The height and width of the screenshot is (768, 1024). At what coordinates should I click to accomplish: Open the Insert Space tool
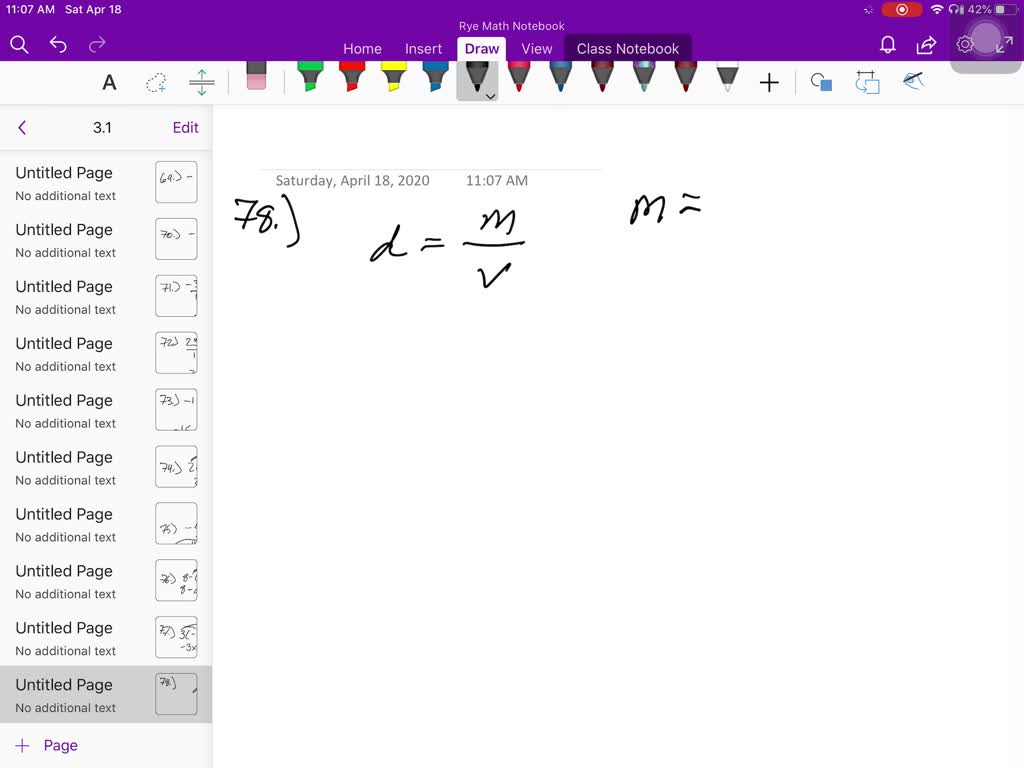[x=201, y=83]
